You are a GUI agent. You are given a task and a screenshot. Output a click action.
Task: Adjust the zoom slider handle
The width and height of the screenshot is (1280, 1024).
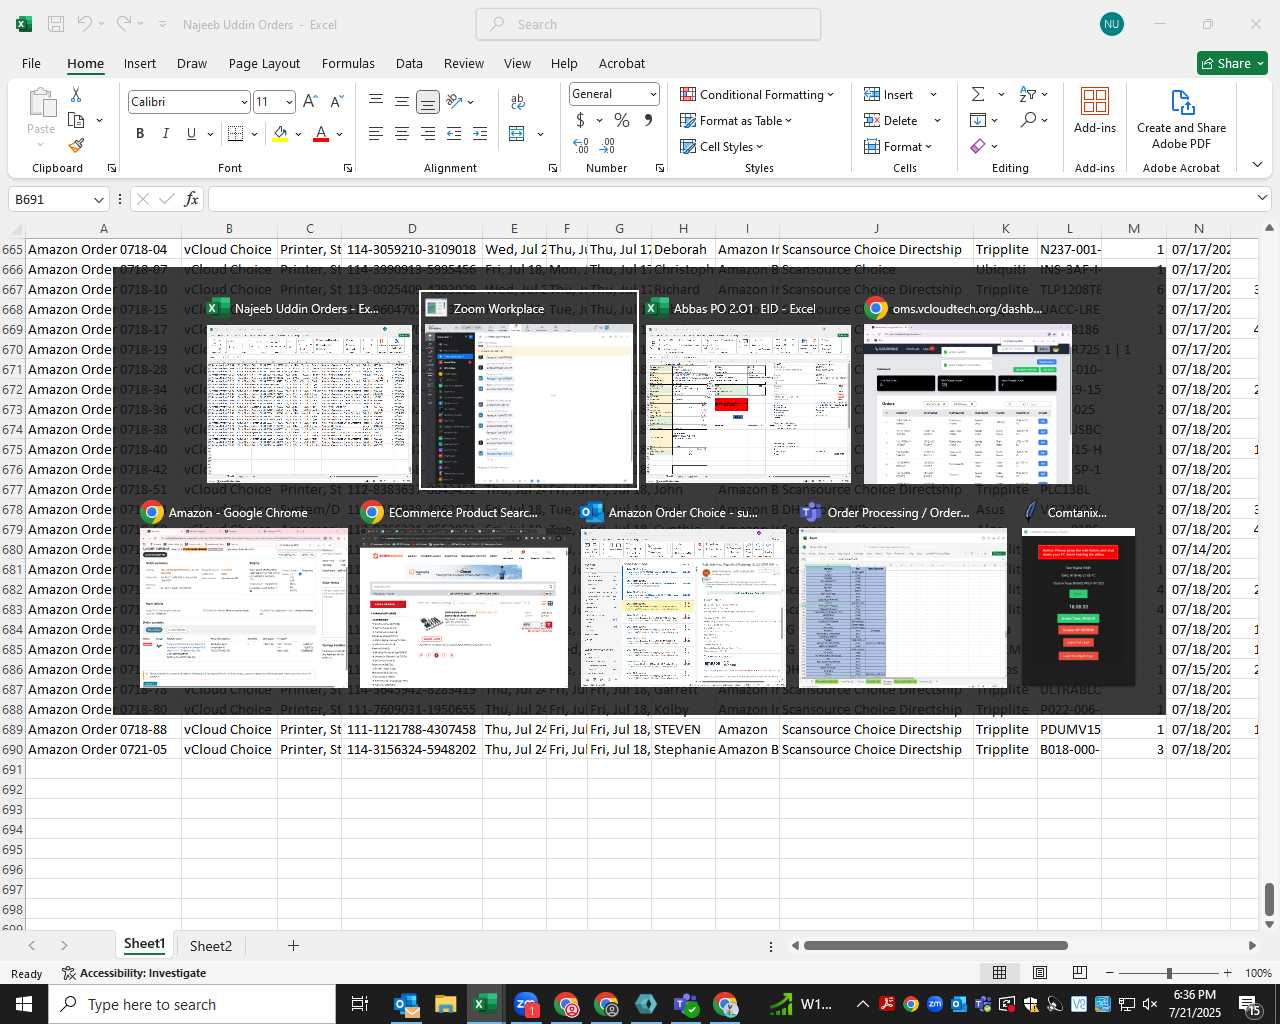[x=1168, y=973]
